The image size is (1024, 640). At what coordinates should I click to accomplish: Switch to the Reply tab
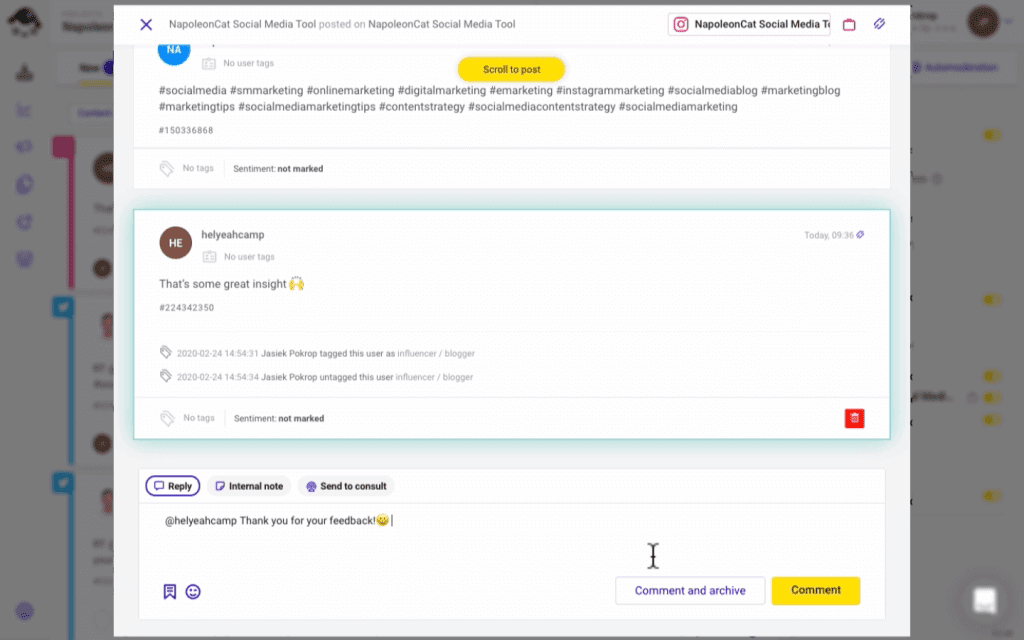[172, 486]
